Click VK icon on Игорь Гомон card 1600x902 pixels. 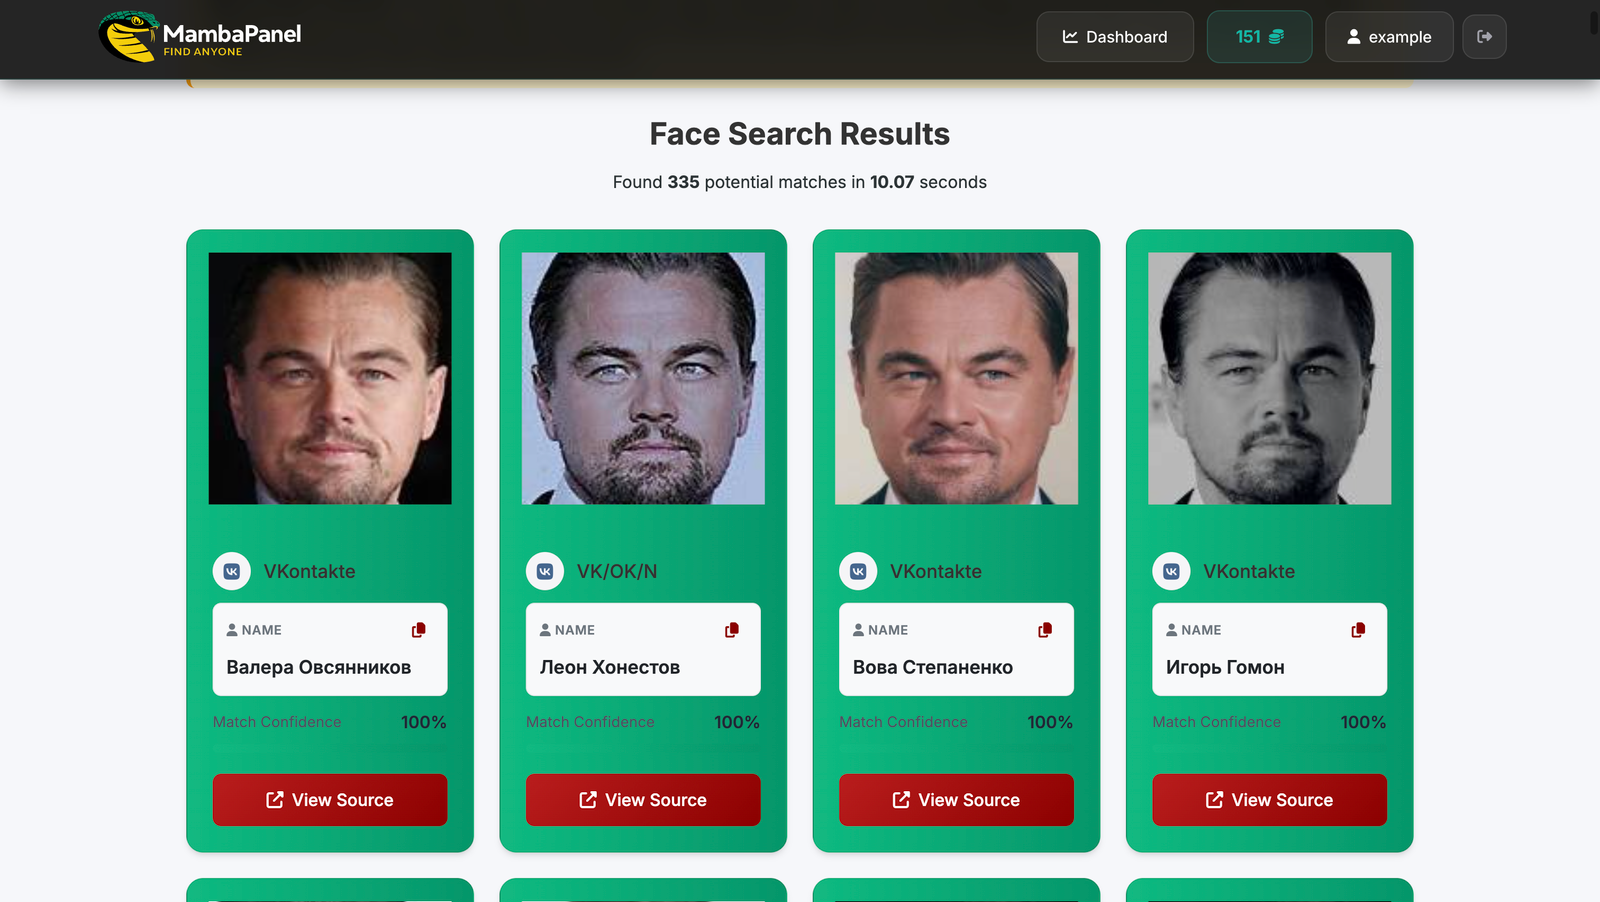pos(1171,572)
